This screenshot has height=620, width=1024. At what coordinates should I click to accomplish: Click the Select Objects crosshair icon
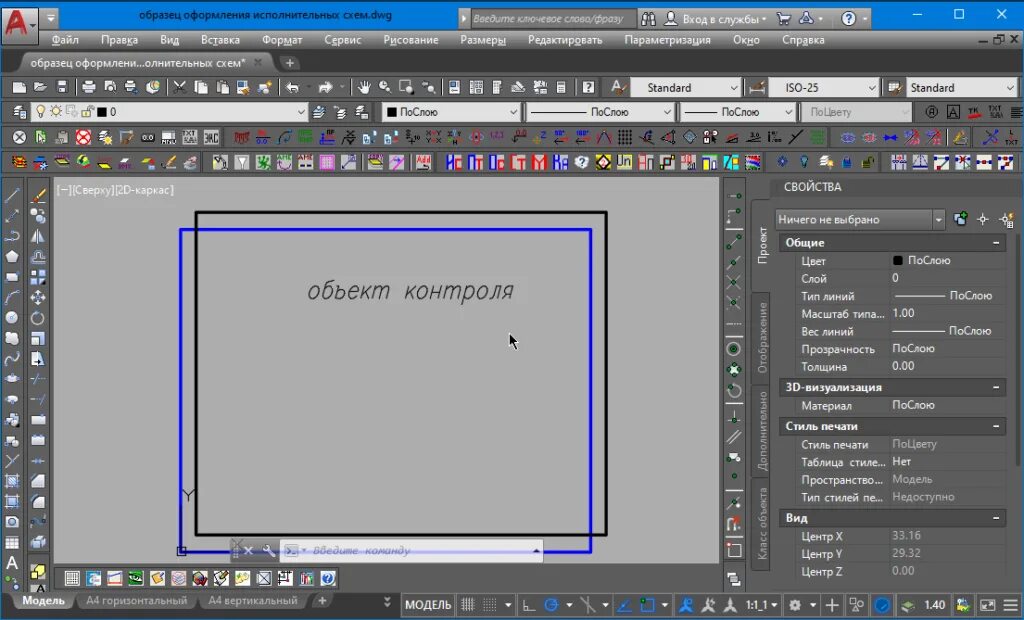(x=983, y=220)
